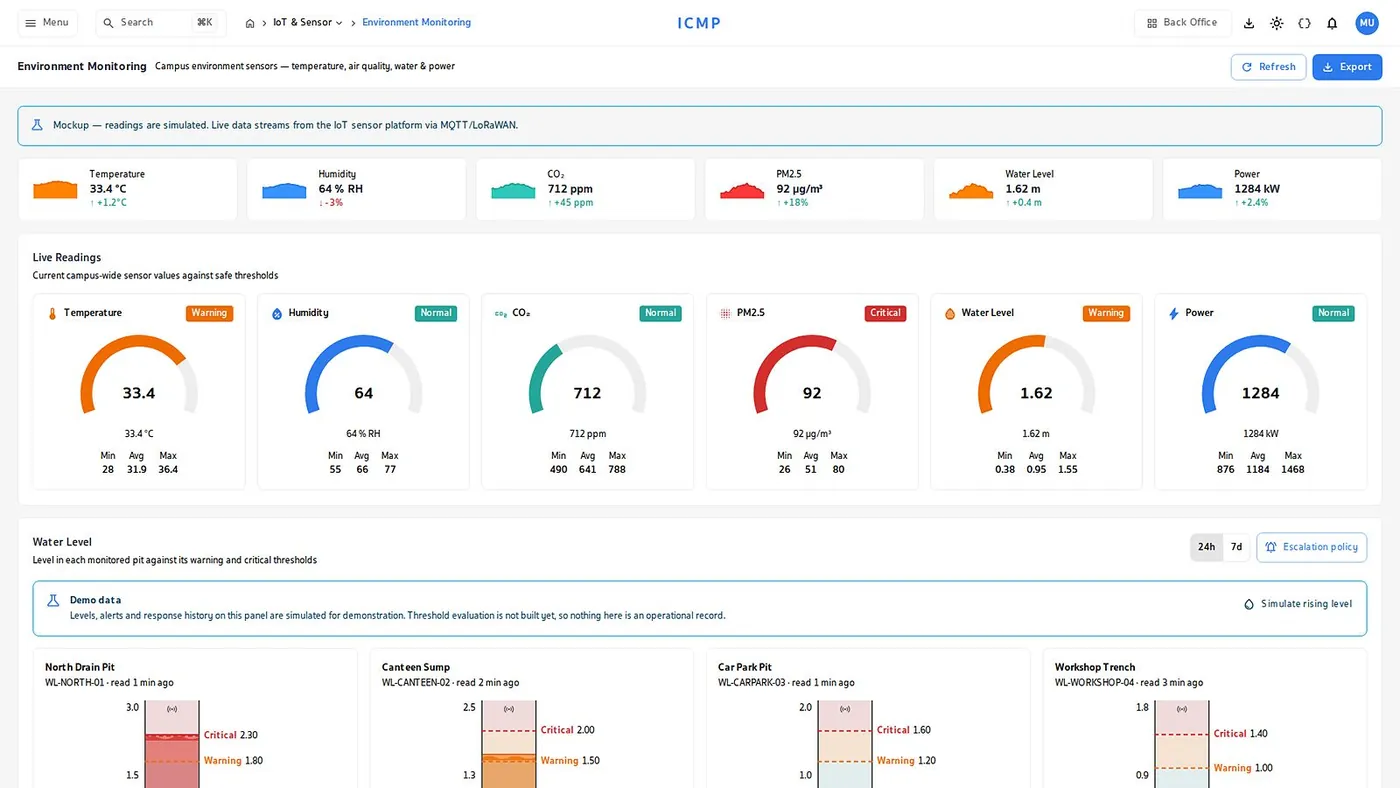Click the ICMP logo
The image size is (1400, 788).
point(699,23)
